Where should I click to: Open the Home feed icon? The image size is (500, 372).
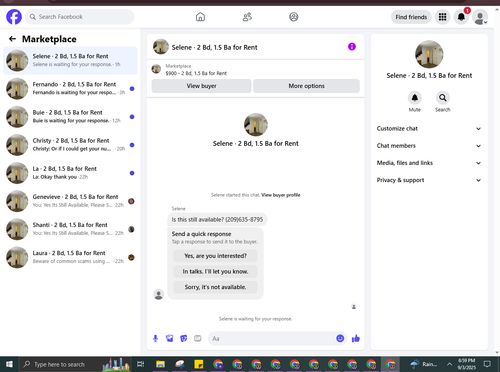pos(200,17)
